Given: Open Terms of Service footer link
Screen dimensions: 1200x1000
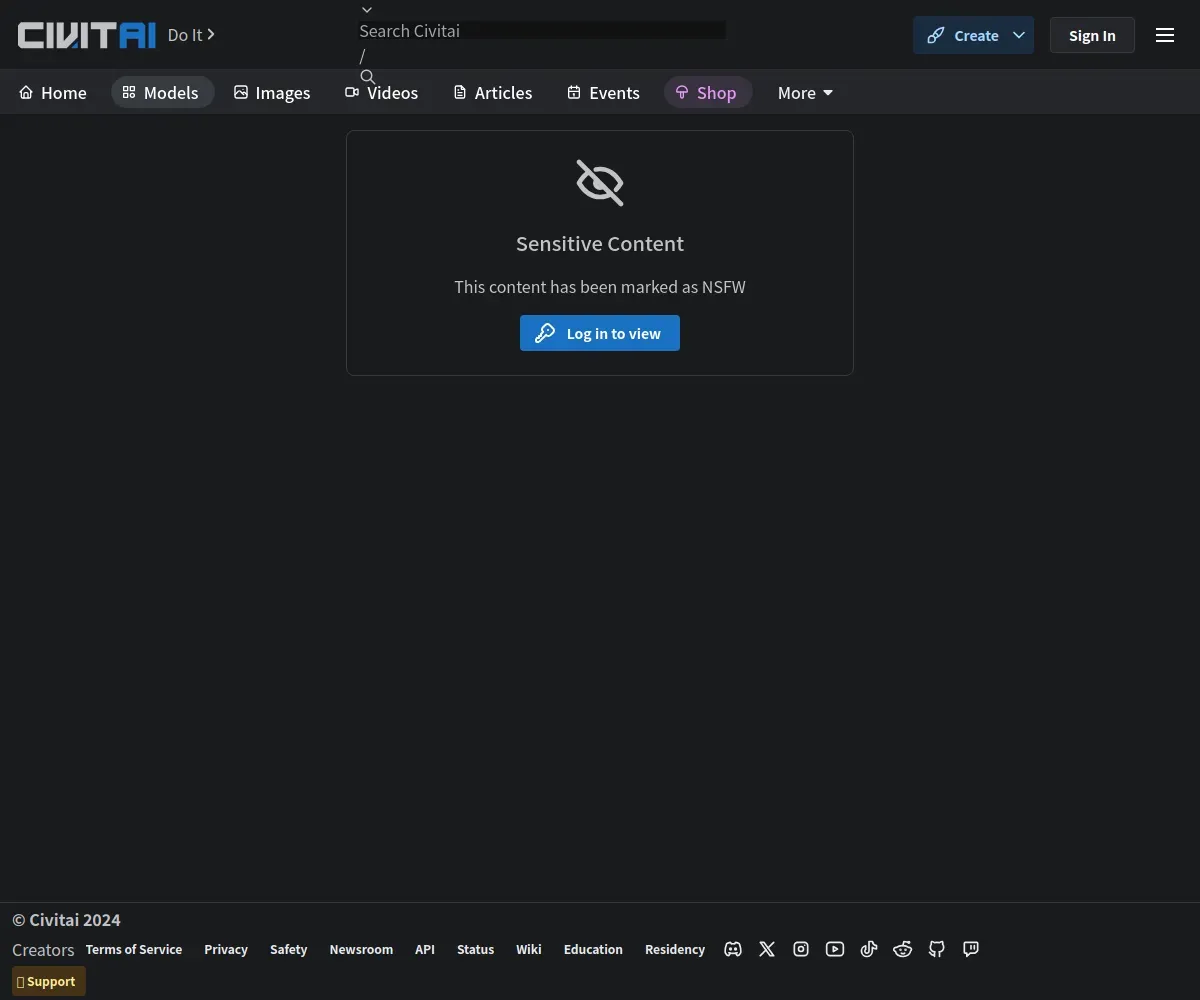Looking at the screenshot, I should pos(134,949).
